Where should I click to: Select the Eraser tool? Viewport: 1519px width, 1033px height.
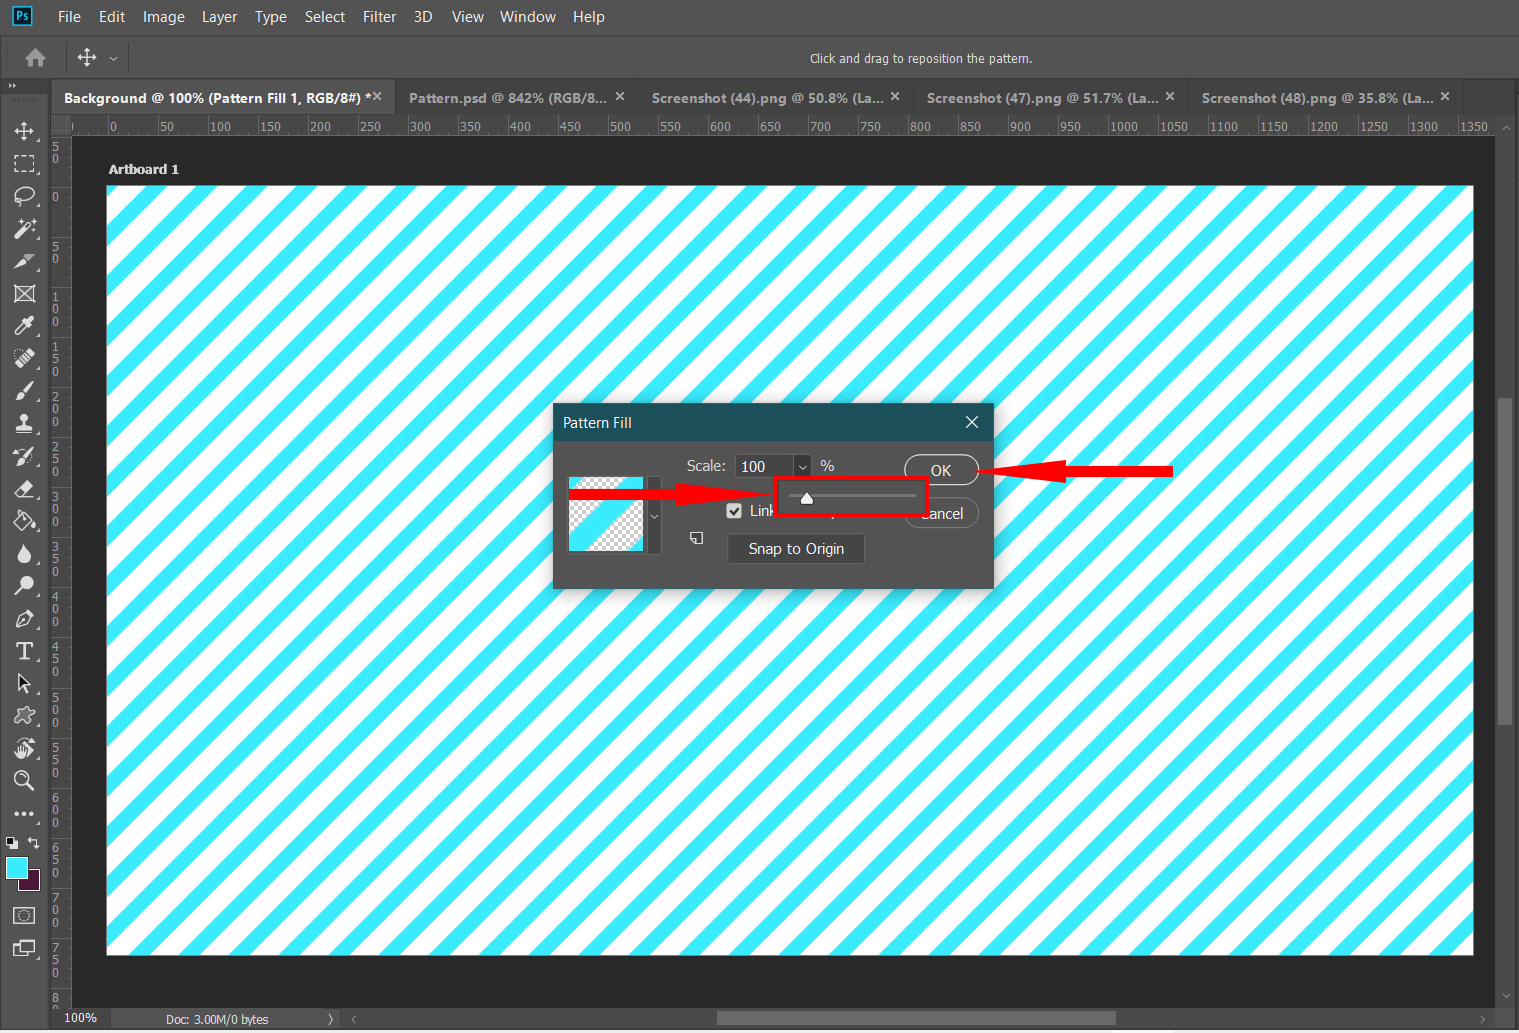tap(24, 489)
